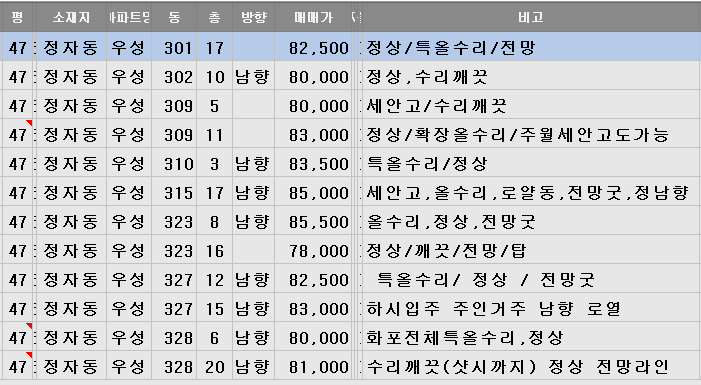The image size is (701, 385).
Task: Click floor 5 in the 309동 row
Action: point(215,106)
